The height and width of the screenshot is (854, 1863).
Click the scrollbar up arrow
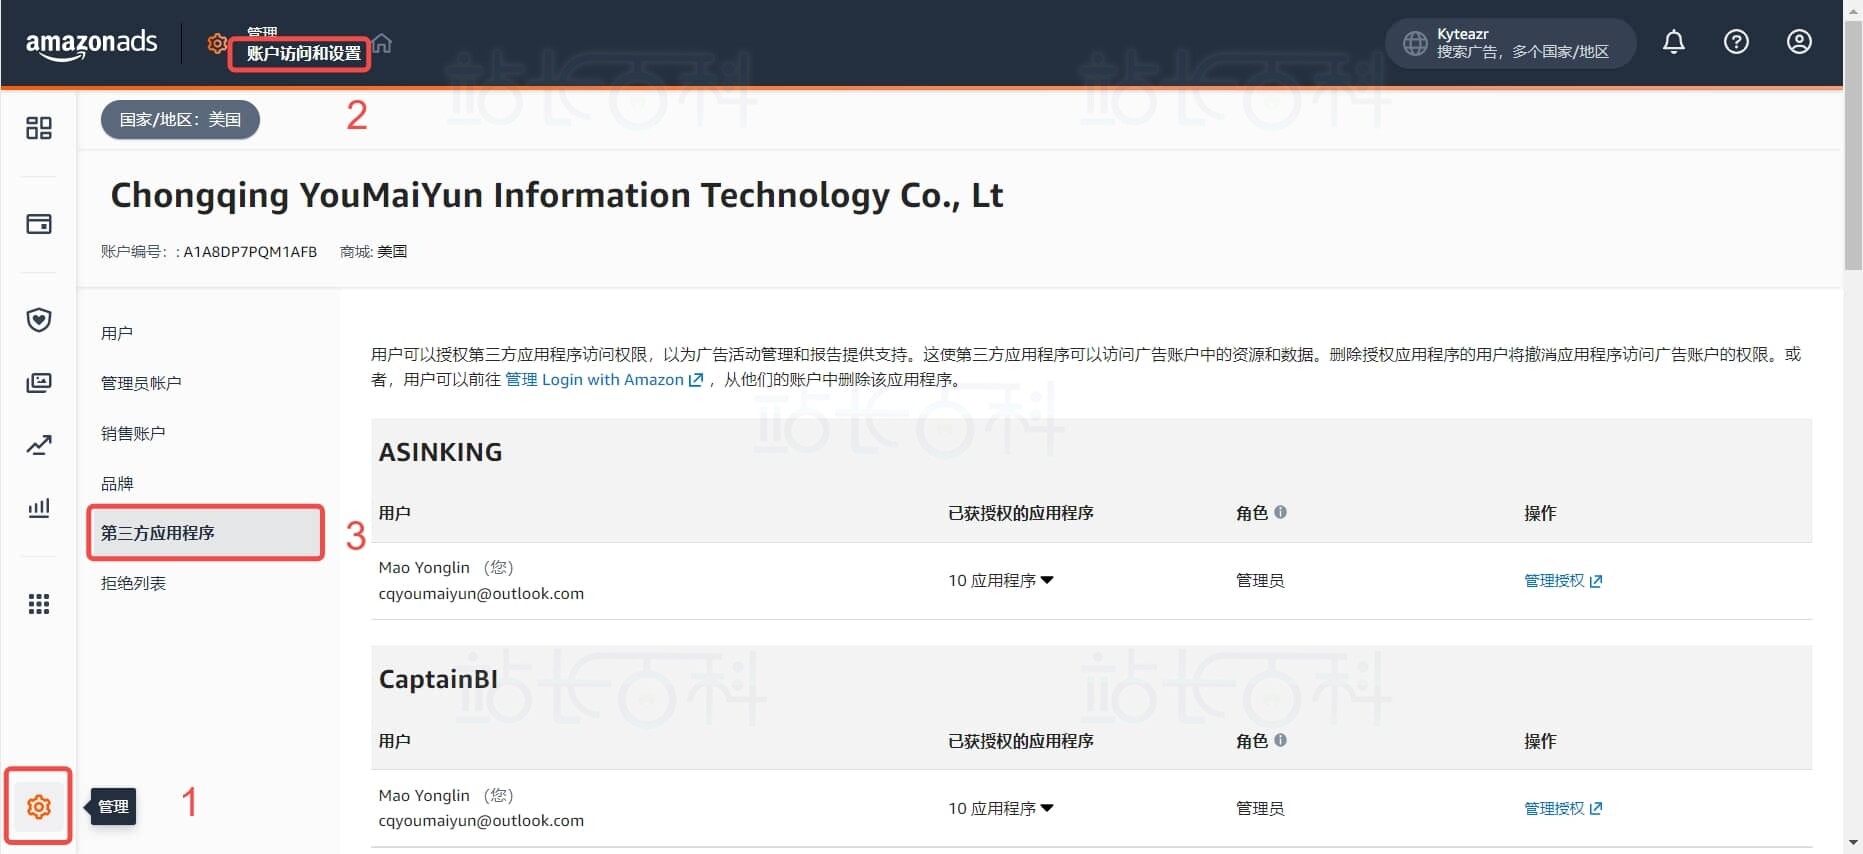tap(1853, 9)
